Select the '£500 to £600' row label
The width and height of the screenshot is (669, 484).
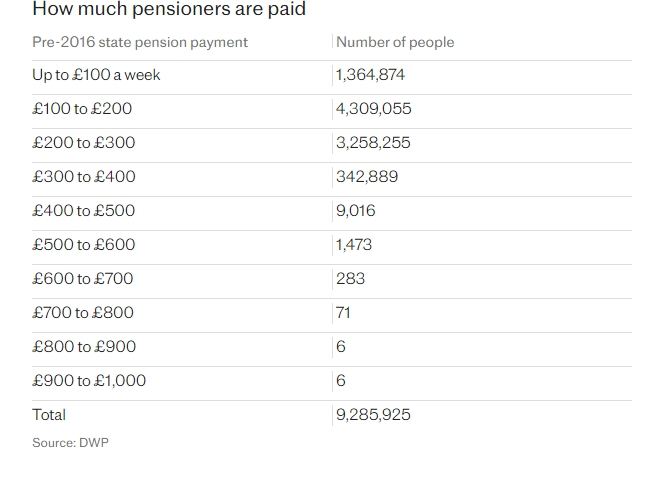point(84,245)
